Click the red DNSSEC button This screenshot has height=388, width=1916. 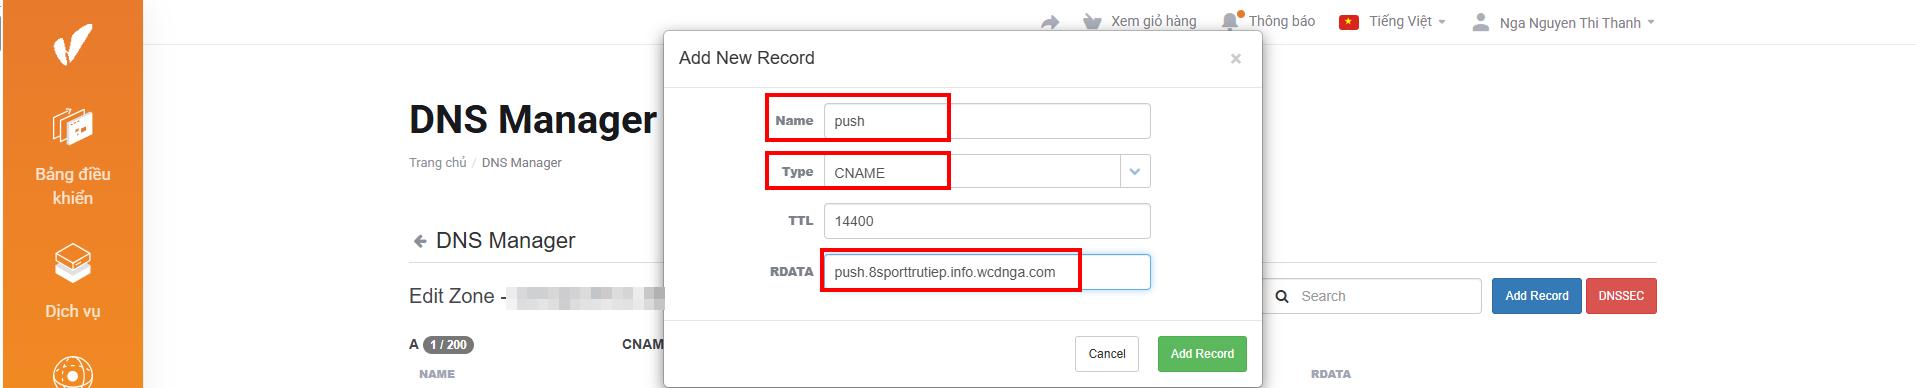pos(1621,296)
